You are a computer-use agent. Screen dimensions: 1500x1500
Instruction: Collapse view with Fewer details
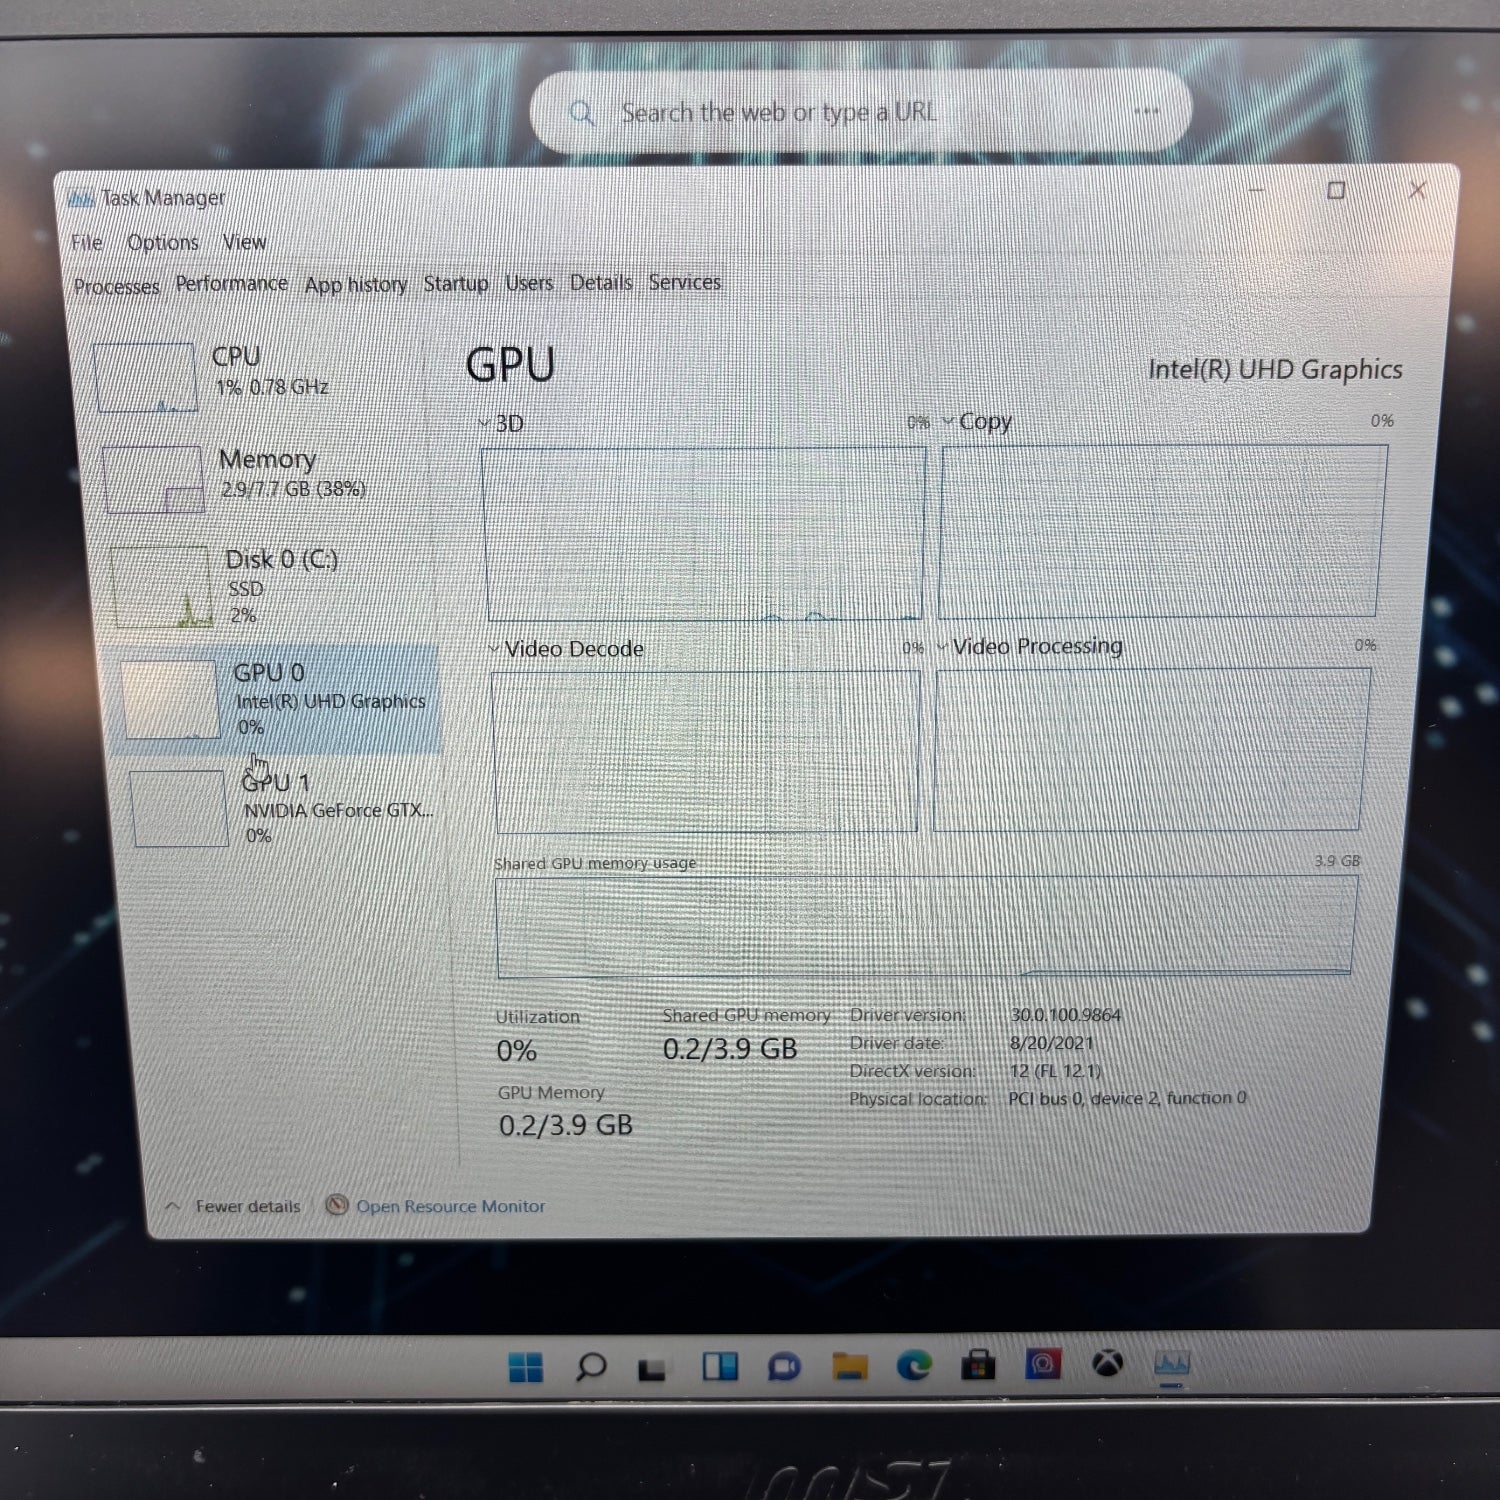(x=246, y=1206)
